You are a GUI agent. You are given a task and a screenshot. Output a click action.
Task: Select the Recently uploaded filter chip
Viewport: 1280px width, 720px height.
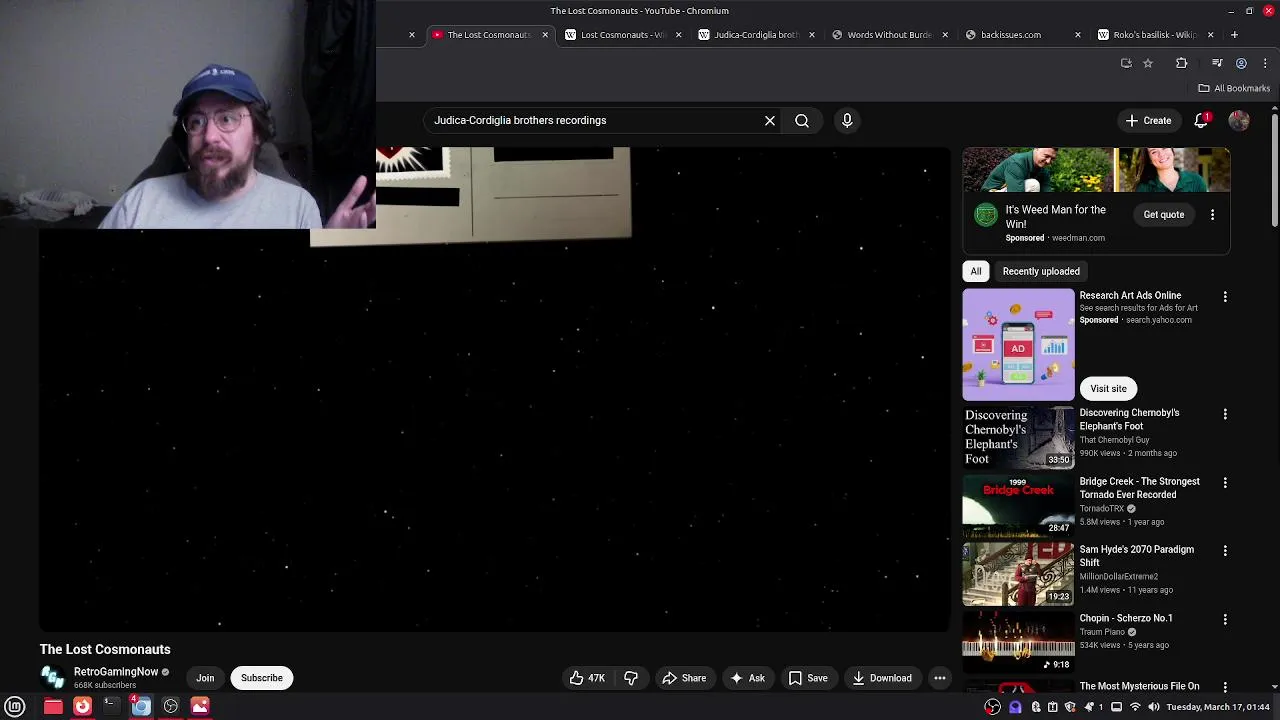coord(1041,271)
